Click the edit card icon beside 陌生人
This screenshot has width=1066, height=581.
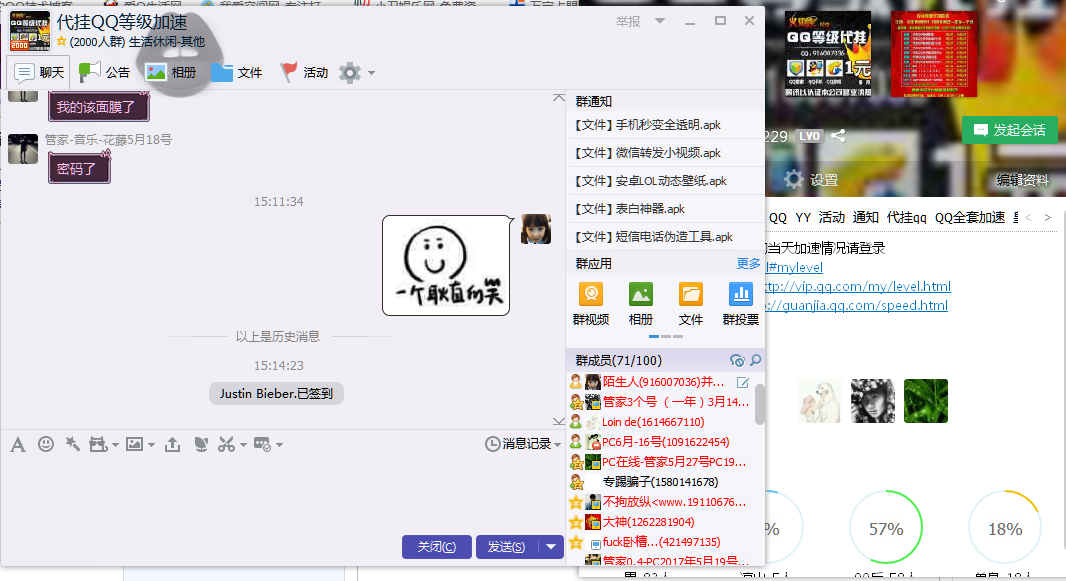743,383
